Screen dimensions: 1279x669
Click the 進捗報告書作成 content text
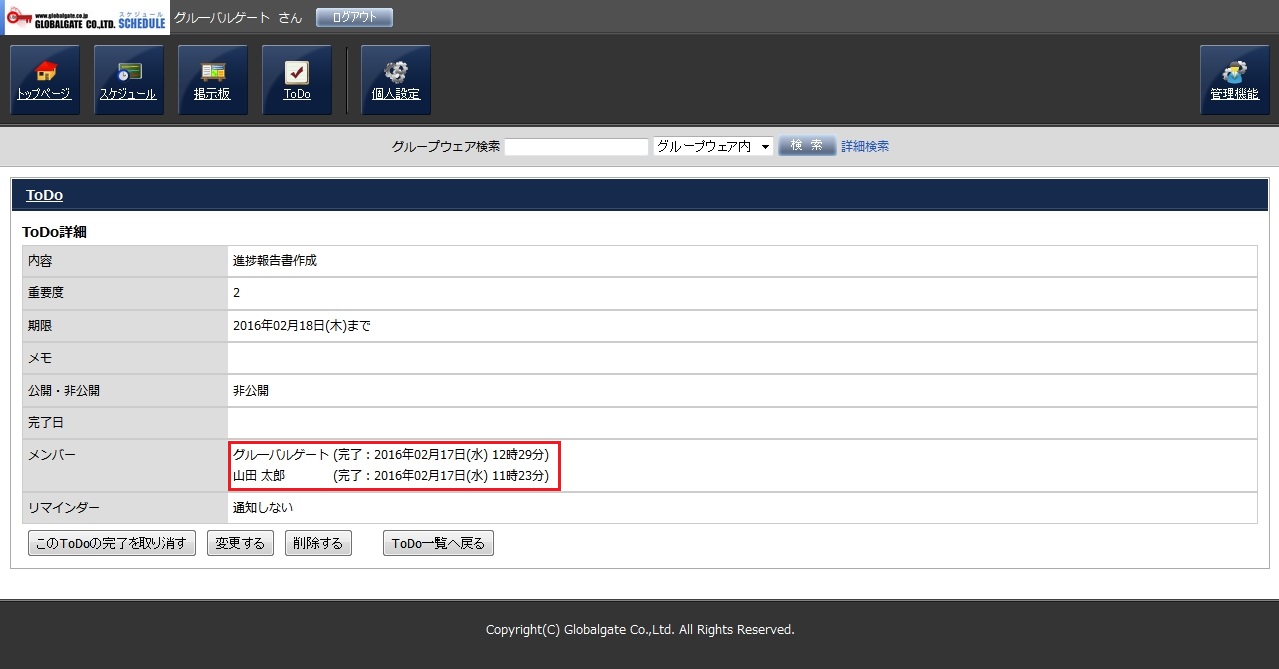[x=275, y=261]
